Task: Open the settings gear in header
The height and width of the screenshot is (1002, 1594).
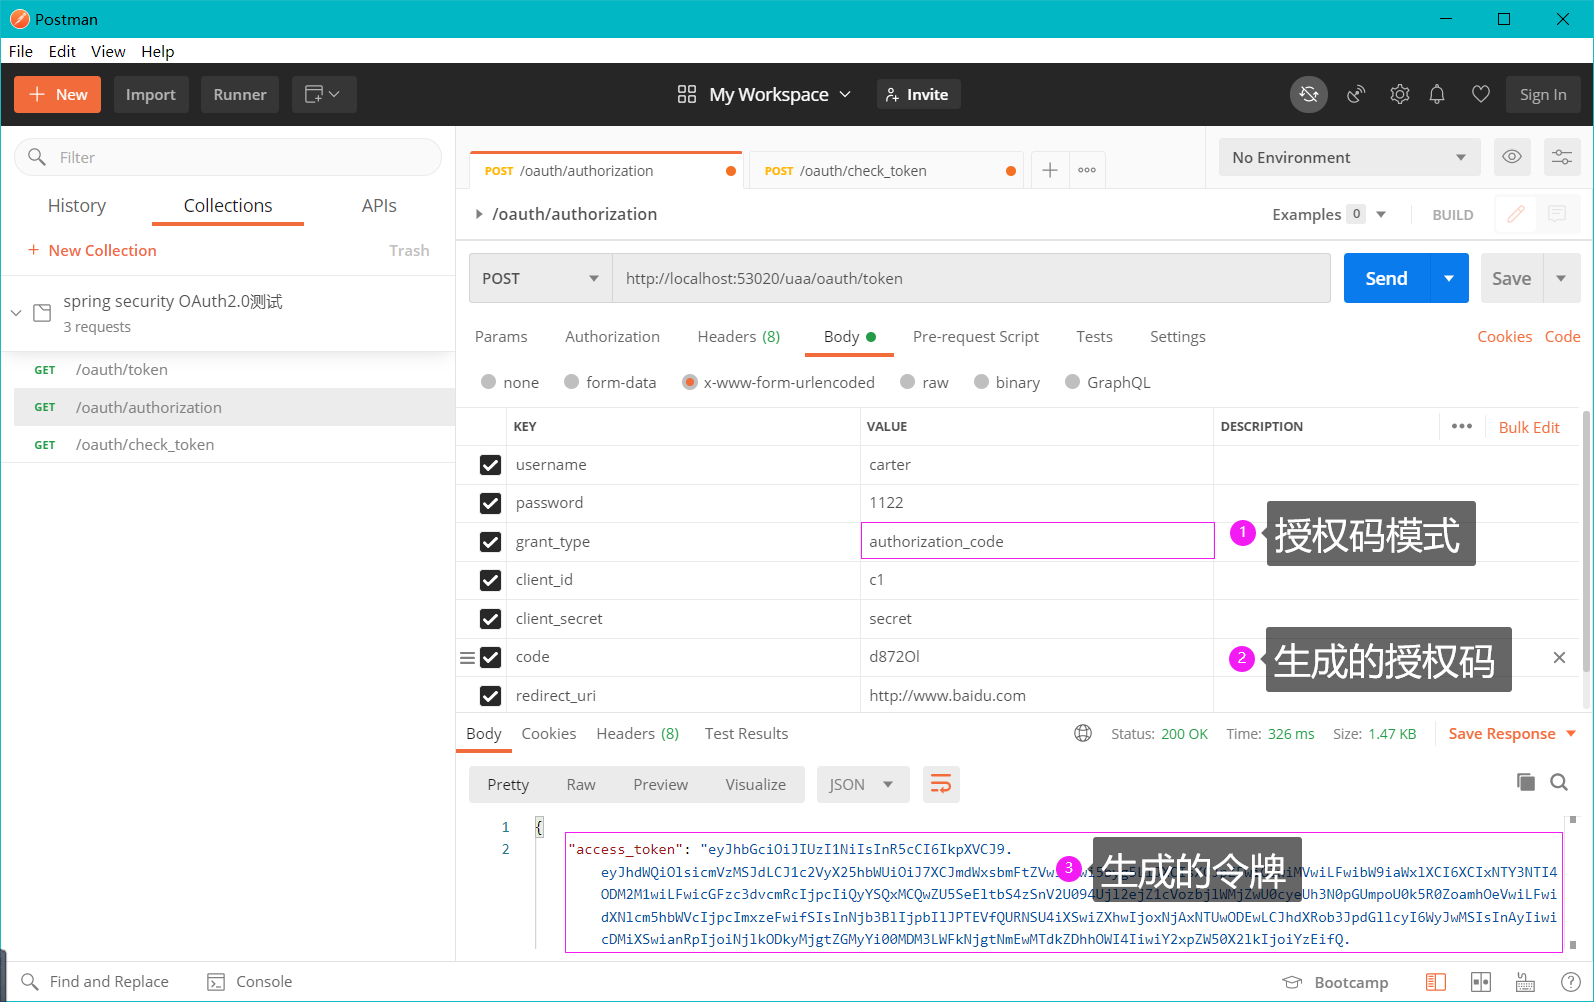Action: [1400, 94]
